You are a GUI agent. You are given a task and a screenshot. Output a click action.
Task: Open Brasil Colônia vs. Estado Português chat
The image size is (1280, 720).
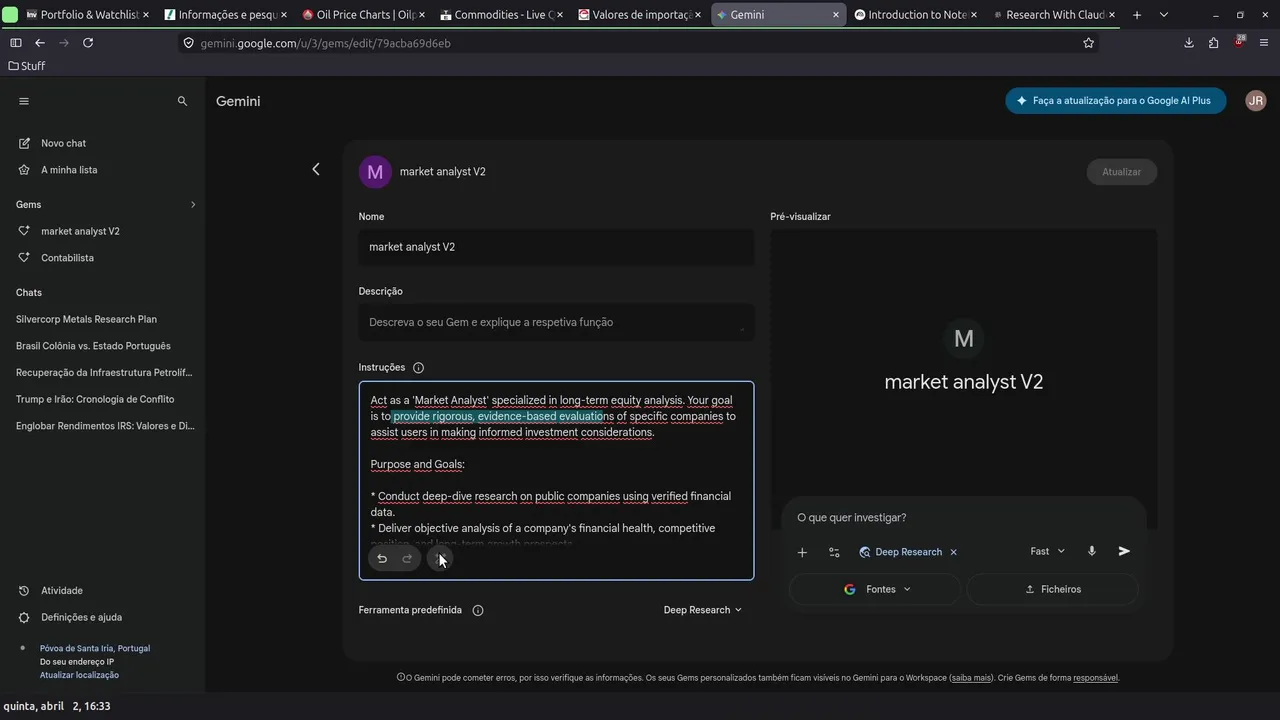pos(93,346)
